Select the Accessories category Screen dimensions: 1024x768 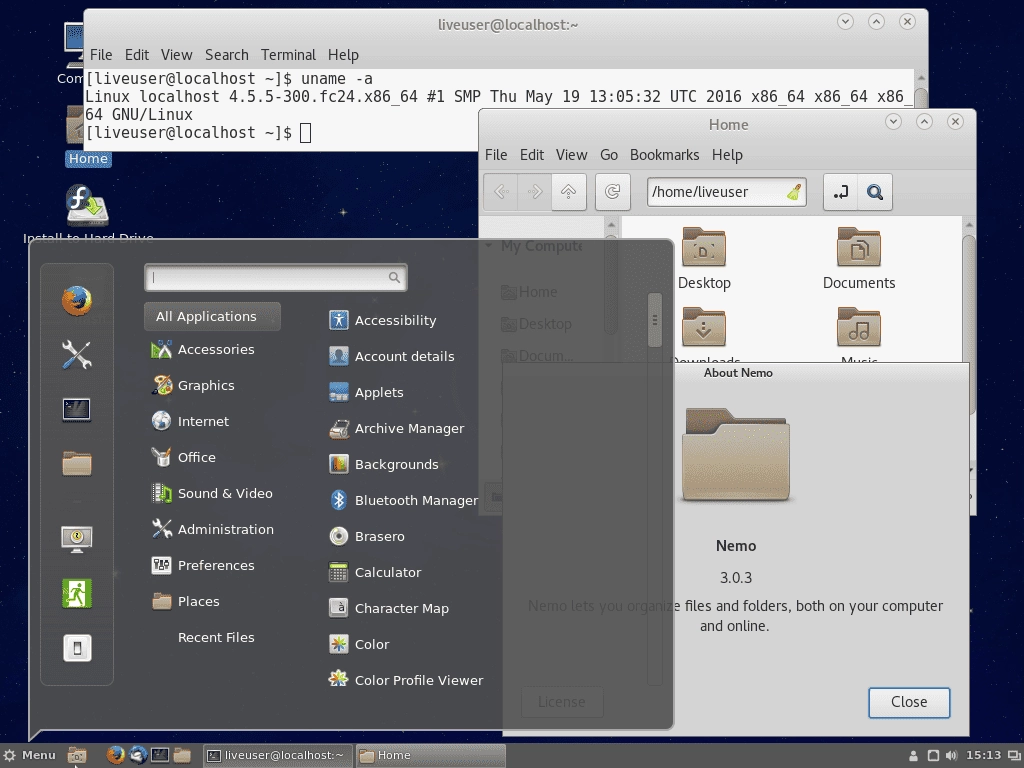coord(203,349)
